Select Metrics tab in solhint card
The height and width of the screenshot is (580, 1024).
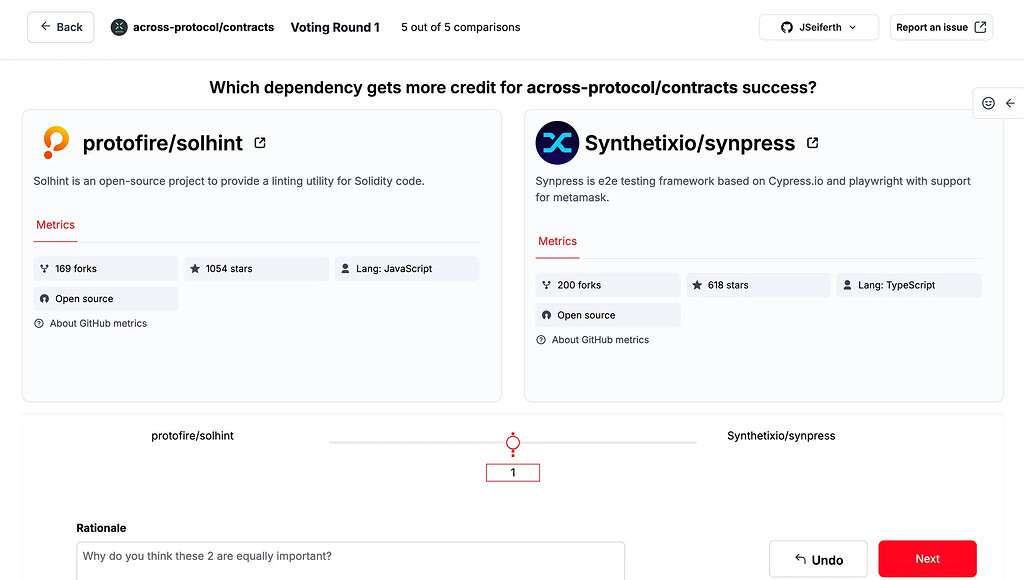point(56,225)
